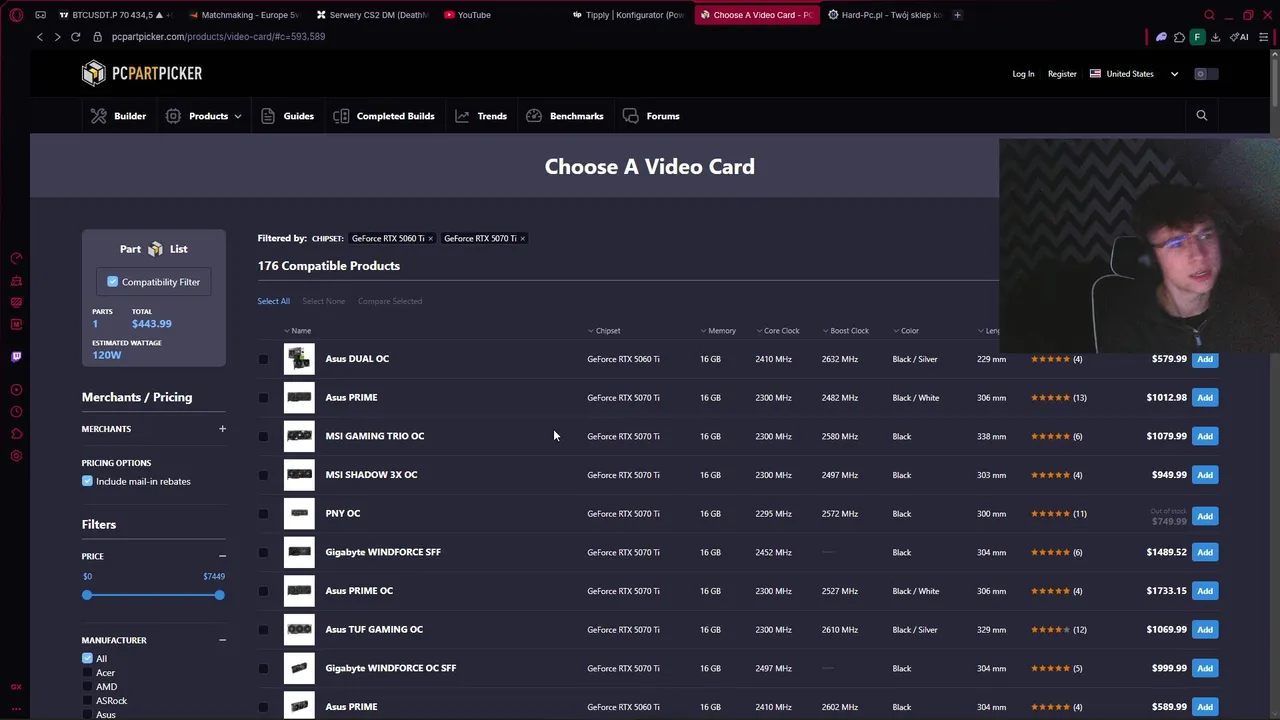This screenshot has width=1280, height=720.
Task: Click the browser tab search magnifier
Action: click(1209, 15)
